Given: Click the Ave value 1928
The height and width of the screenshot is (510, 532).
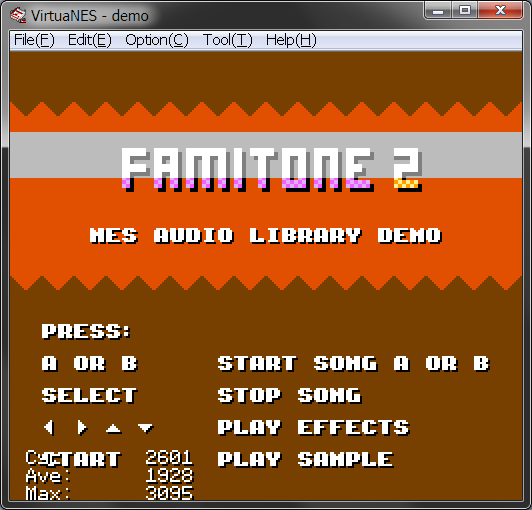Looking at the screenshot, I should 169,475.
